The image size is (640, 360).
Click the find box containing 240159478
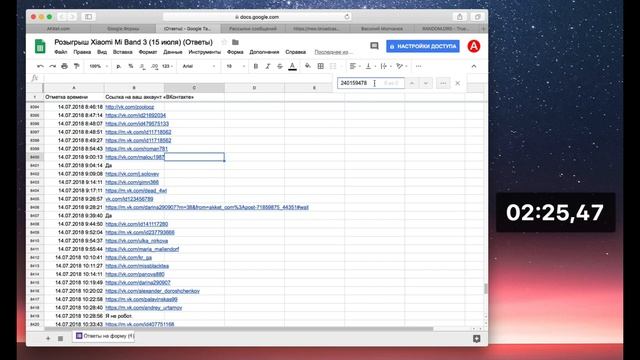[371, 83]
